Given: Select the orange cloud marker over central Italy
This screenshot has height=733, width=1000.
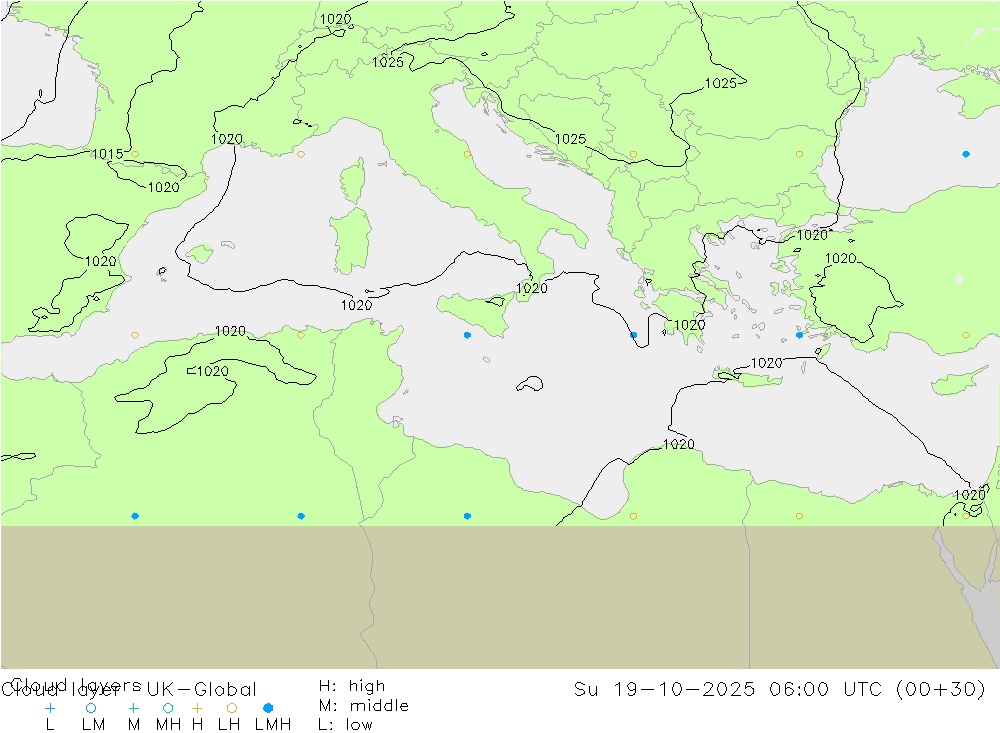Looking at the screenshot, I should tap(467, 154).
